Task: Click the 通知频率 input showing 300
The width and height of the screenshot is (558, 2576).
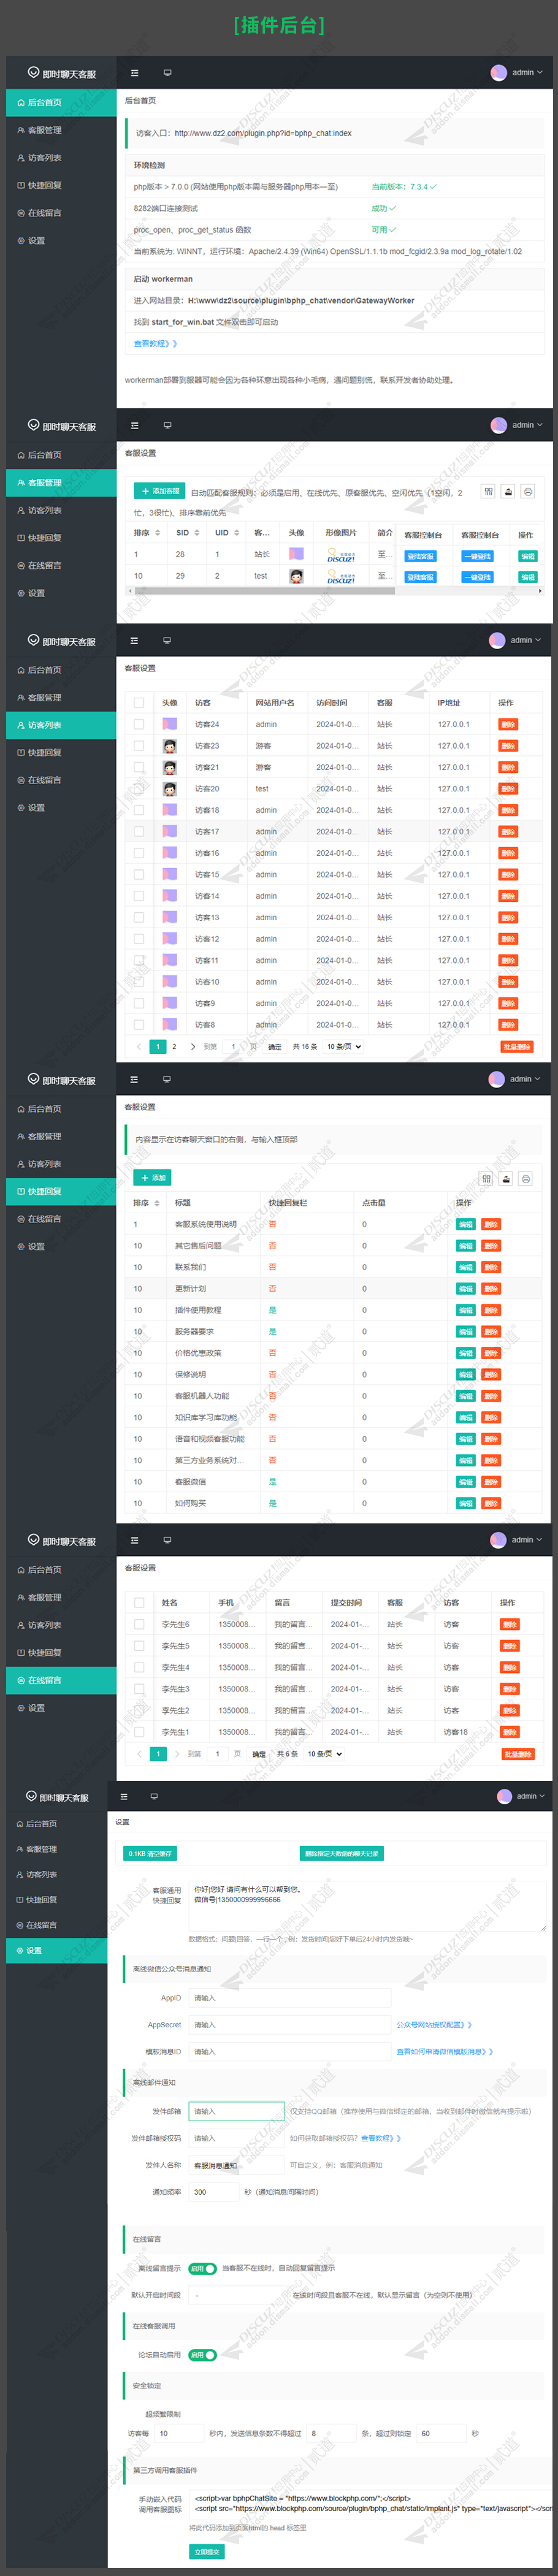Action: click(x=213, y=2192)
